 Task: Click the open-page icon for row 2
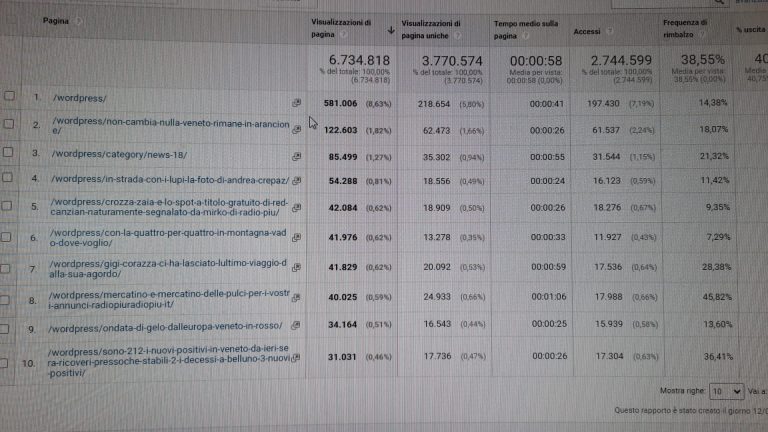coord(296,129)
